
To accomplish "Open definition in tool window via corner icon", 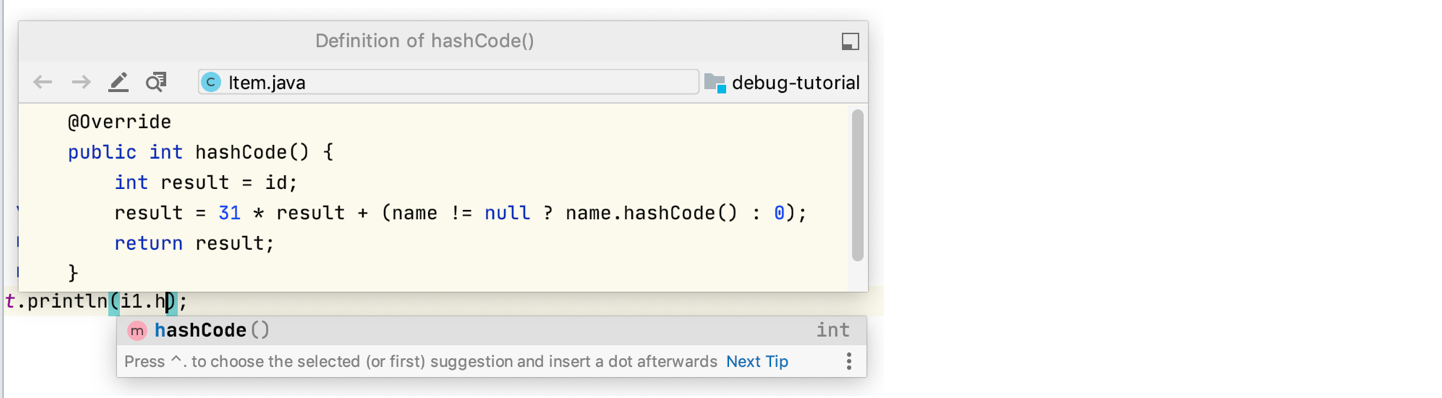I will pyautogui.click(x=850, y=41).
